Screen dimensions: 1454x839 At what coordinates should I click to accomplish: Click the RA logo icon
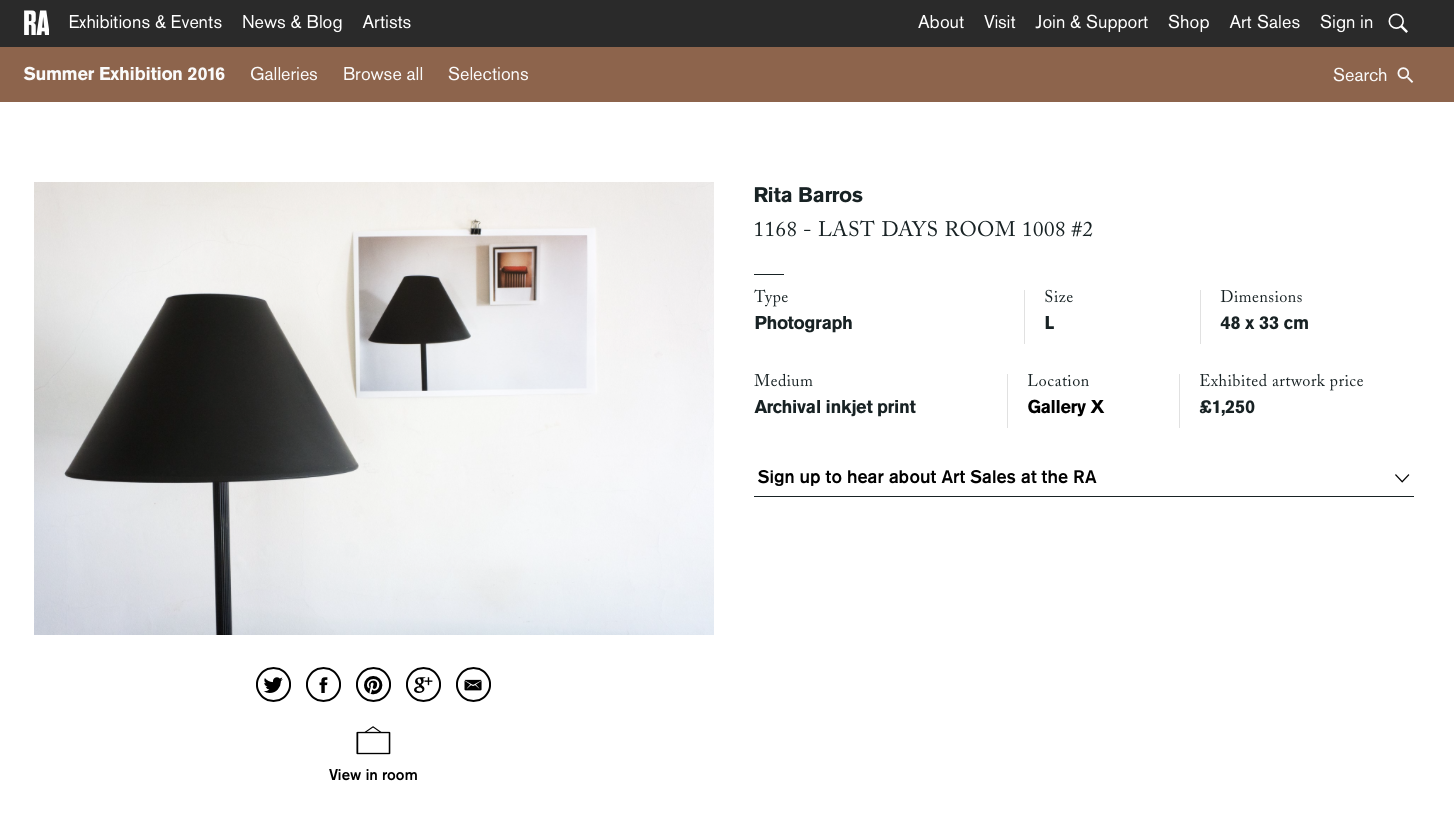coord(36,23)
